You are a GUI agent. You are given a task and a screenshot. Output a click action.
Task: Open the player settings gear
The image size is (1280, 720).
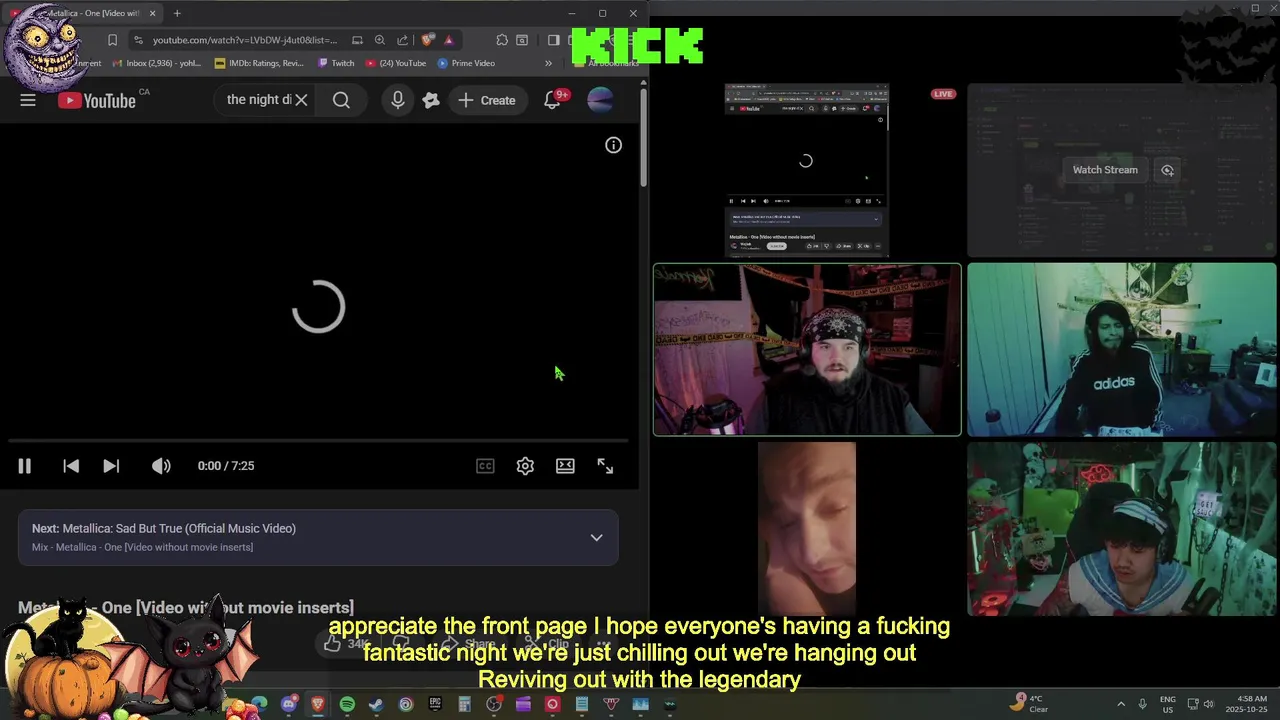point(525,466)
